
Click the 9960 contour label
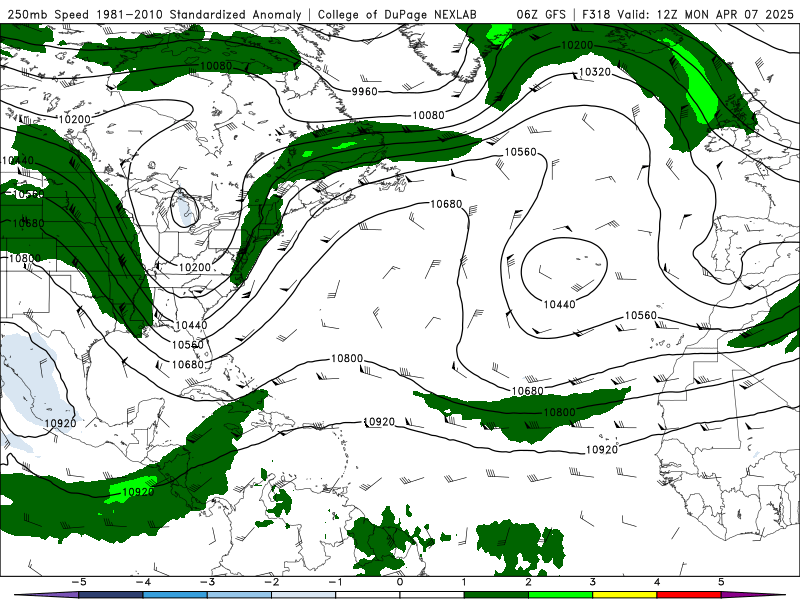[365, 91]
